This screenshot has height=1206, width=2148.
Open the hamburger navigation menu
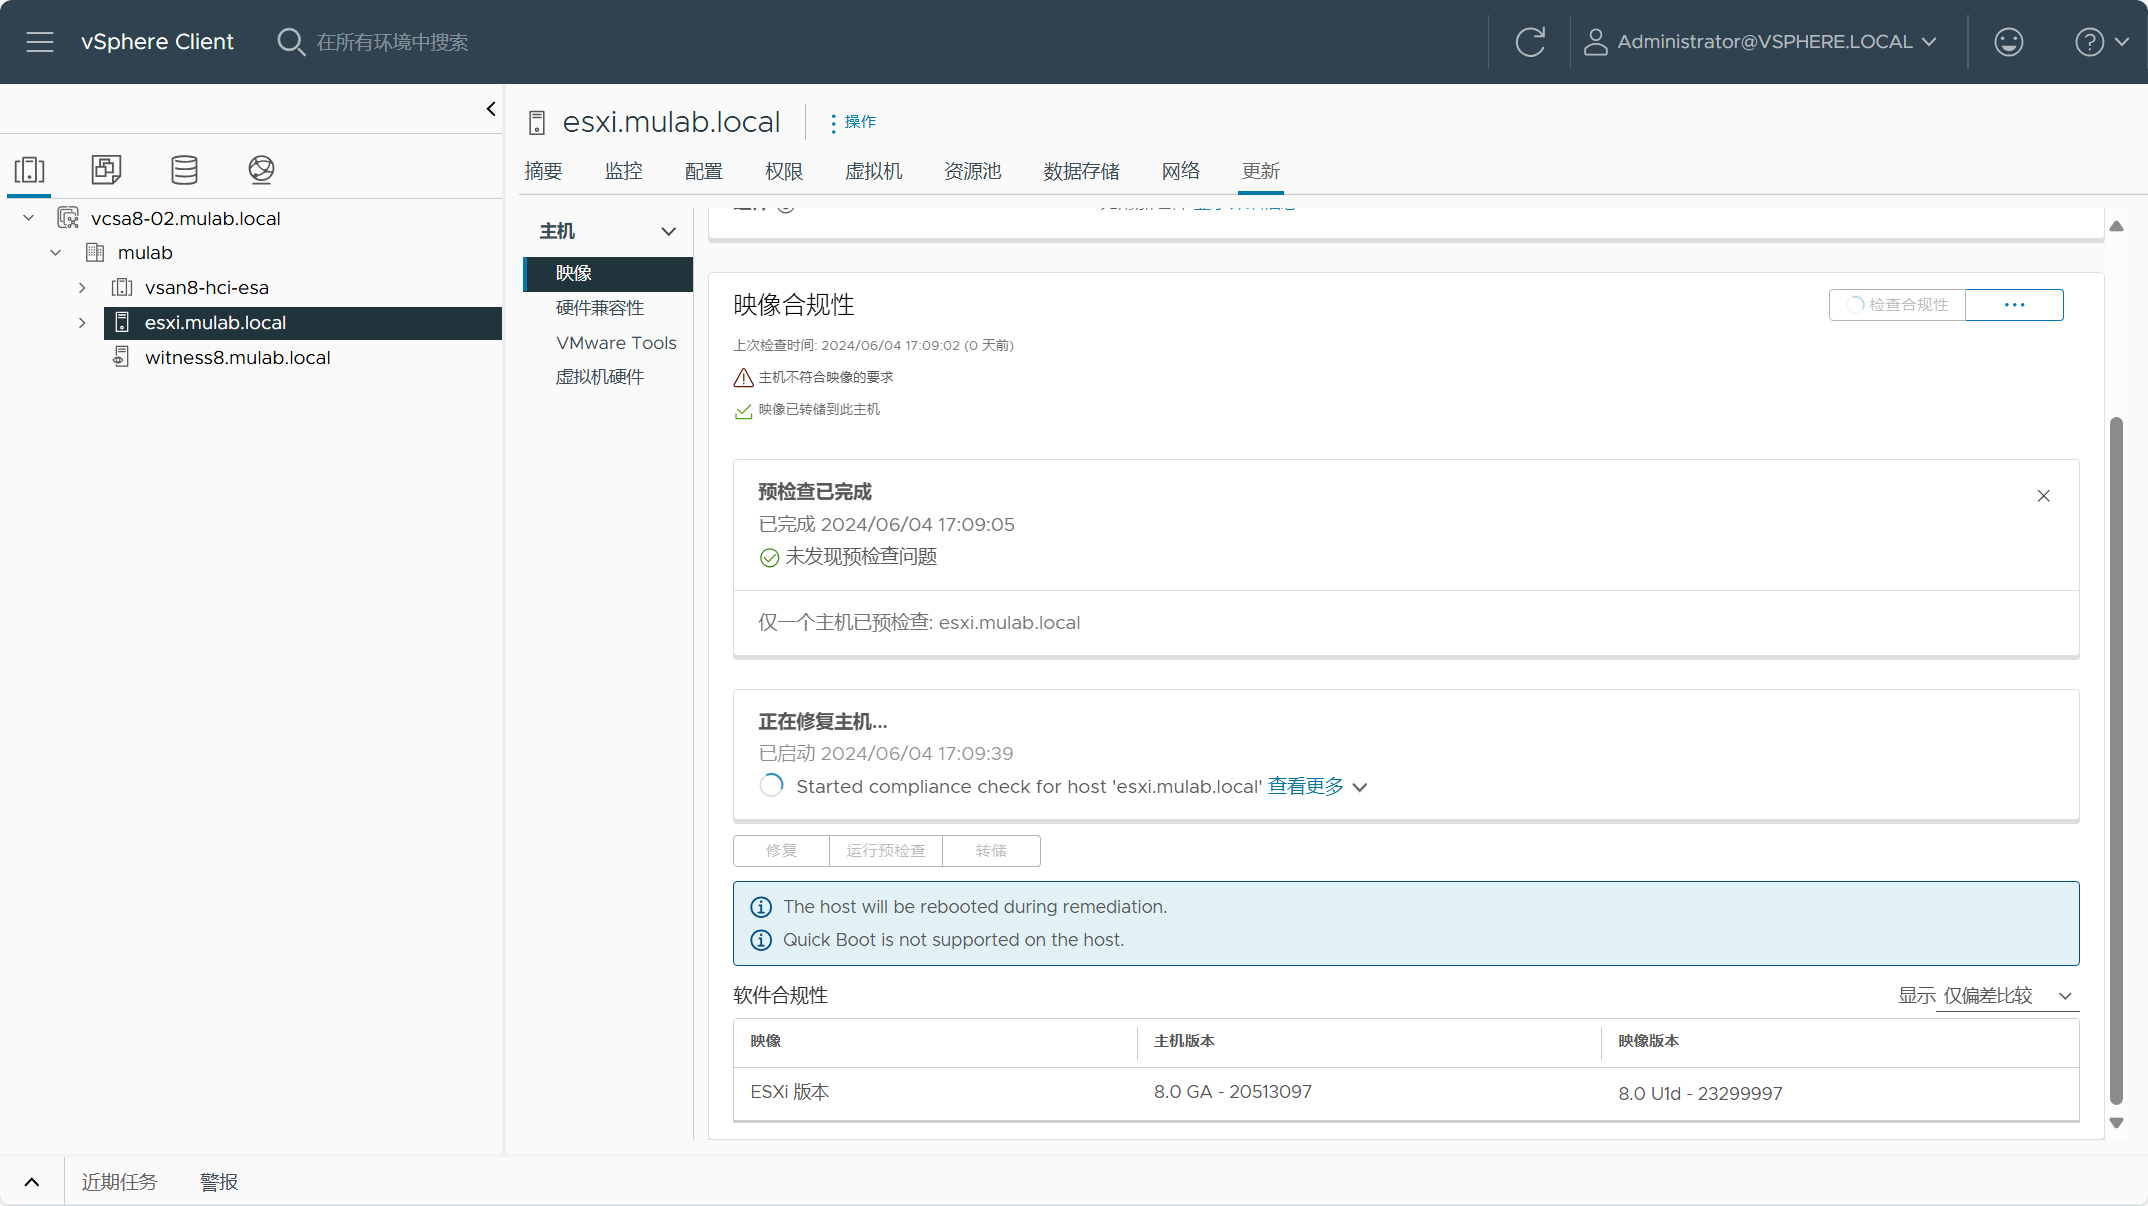(x=40, y=42)
